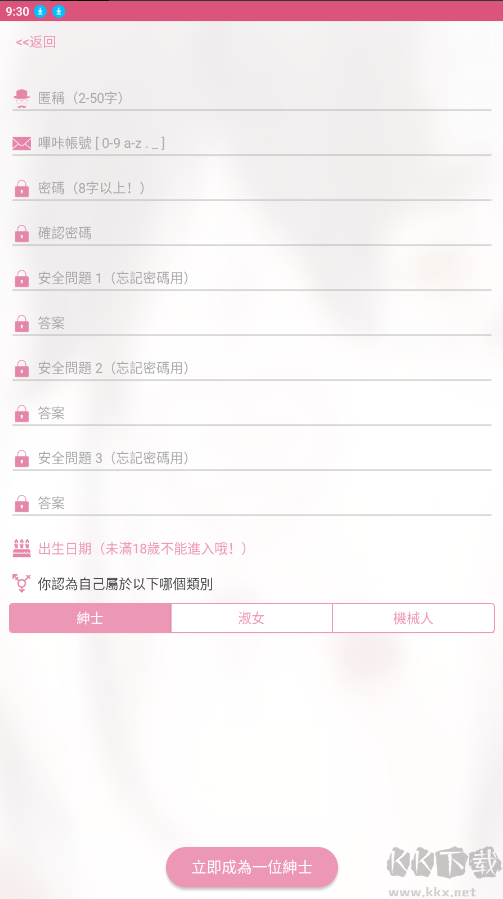Select the 紳士 gender option
The image size is (503, 899).
click(x=90, y=618)
